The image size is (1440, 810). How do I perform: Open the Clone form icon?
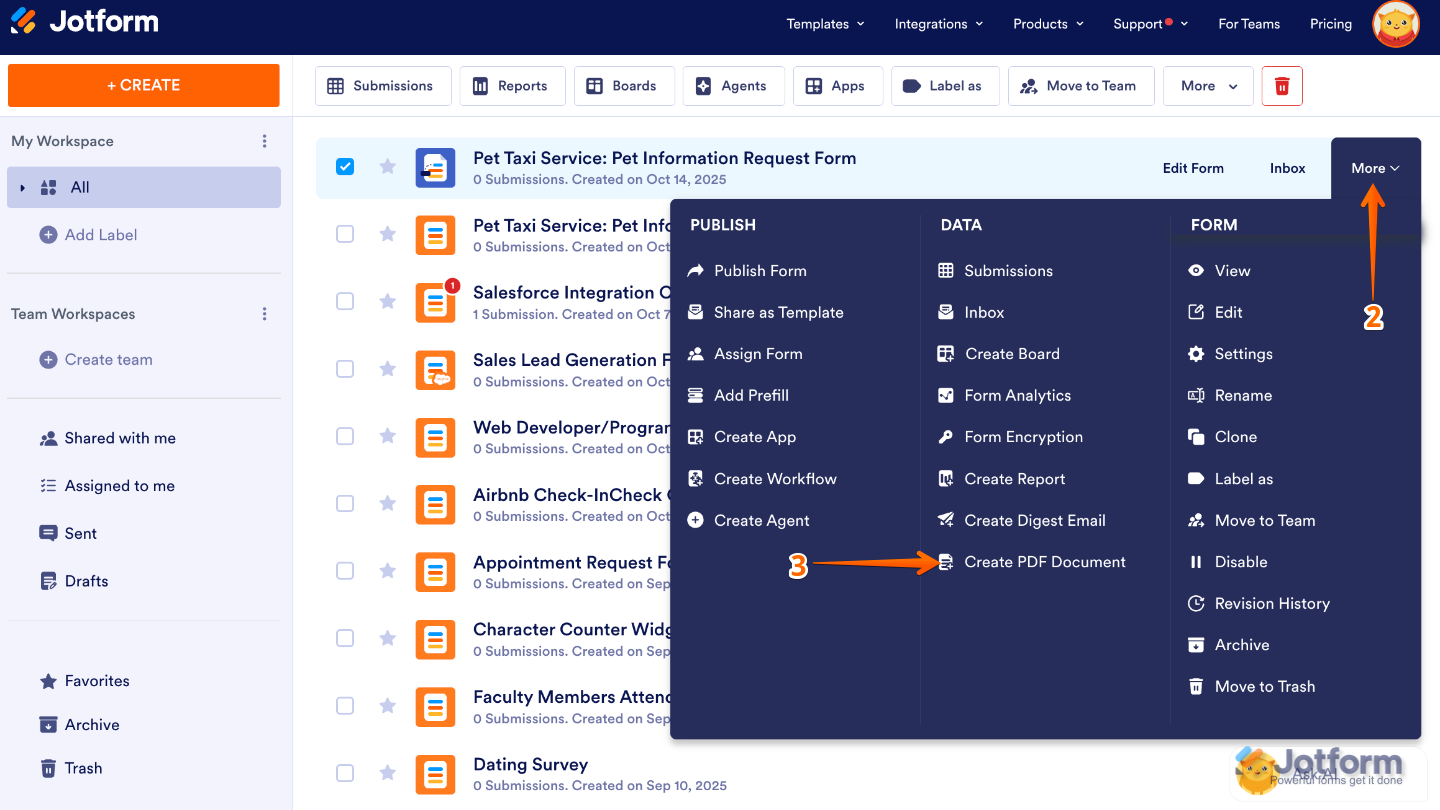(1196, 437)
